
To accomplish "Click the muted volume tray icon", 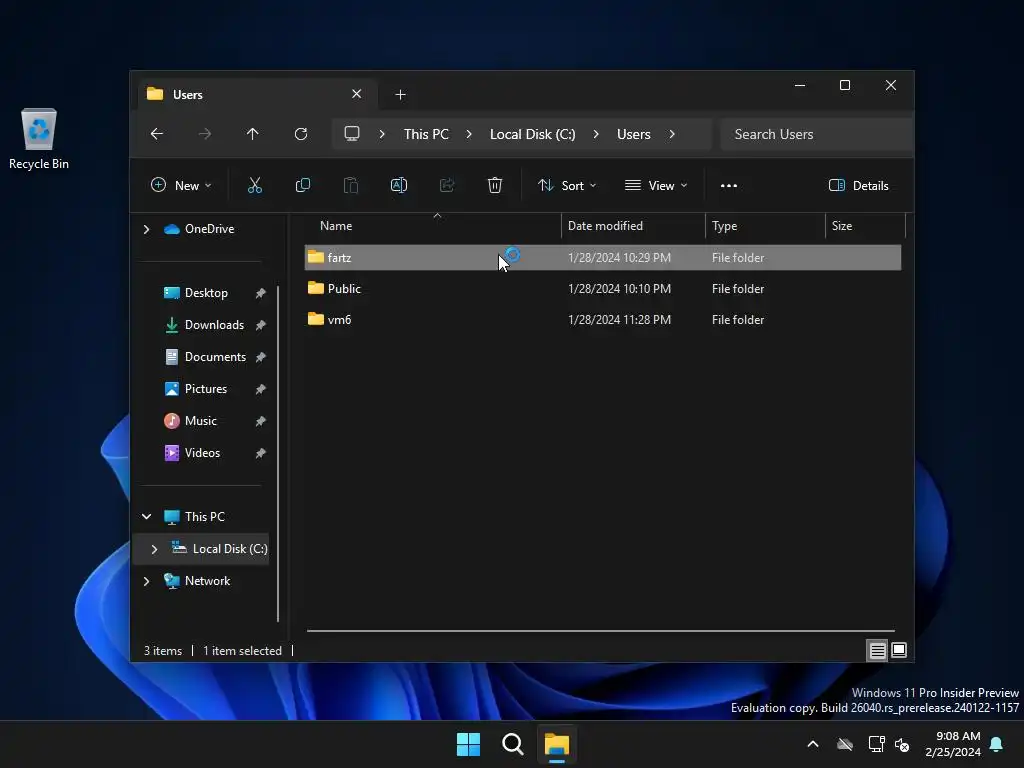I will point(902,744).
